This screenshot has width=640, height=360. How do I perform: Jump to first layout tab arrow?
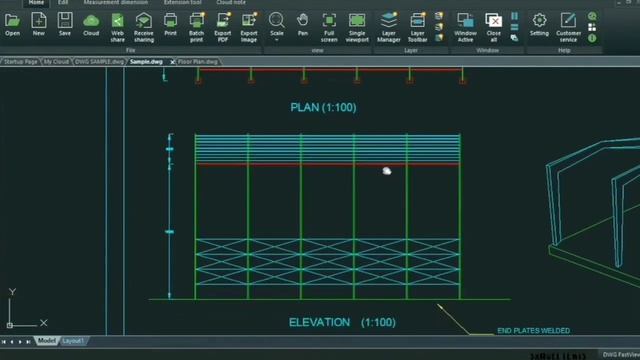pos(4,341)
